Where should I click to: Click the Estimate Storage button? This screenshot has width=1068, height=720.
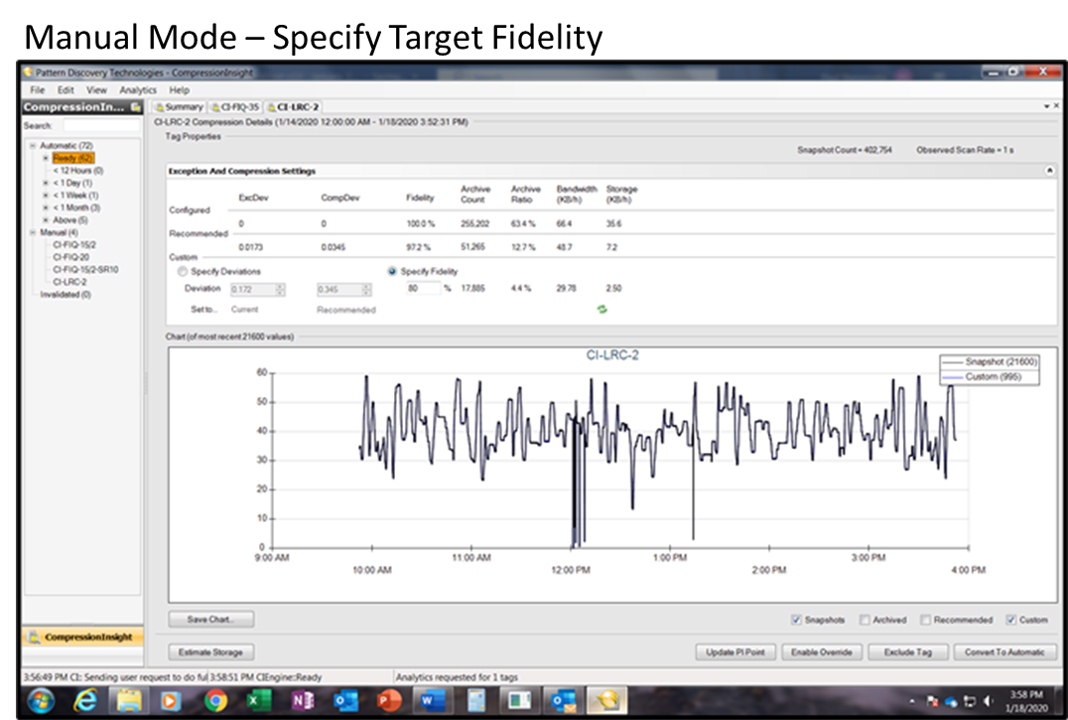211,652
